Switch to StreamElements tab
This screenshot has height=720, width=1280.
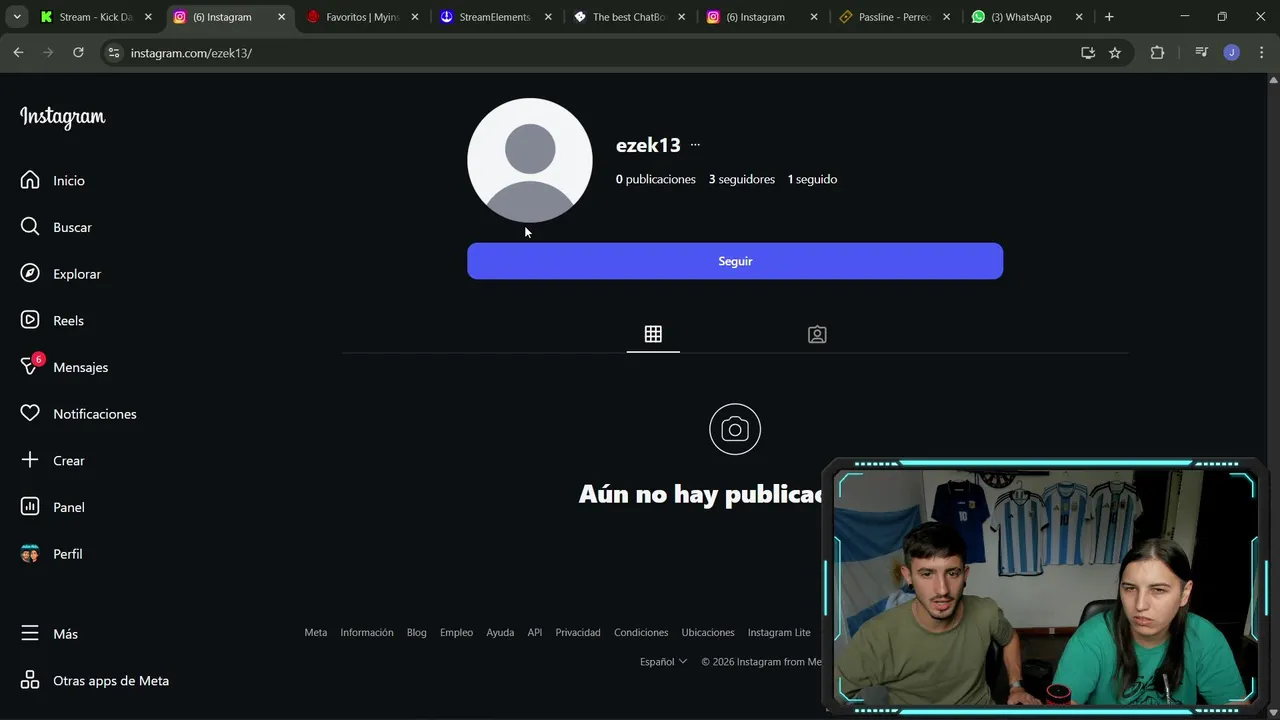[x=494, y=17]
